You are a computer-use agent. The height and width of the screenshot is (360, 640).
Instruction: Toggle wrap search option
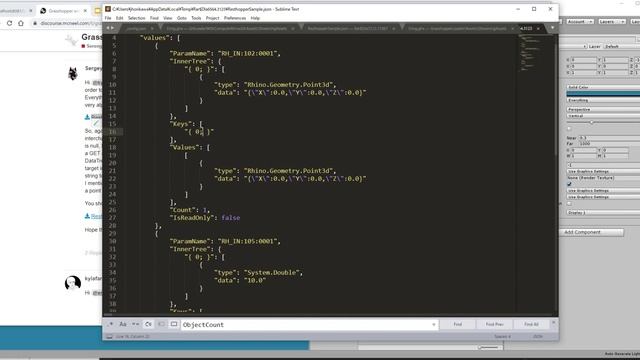148,324
